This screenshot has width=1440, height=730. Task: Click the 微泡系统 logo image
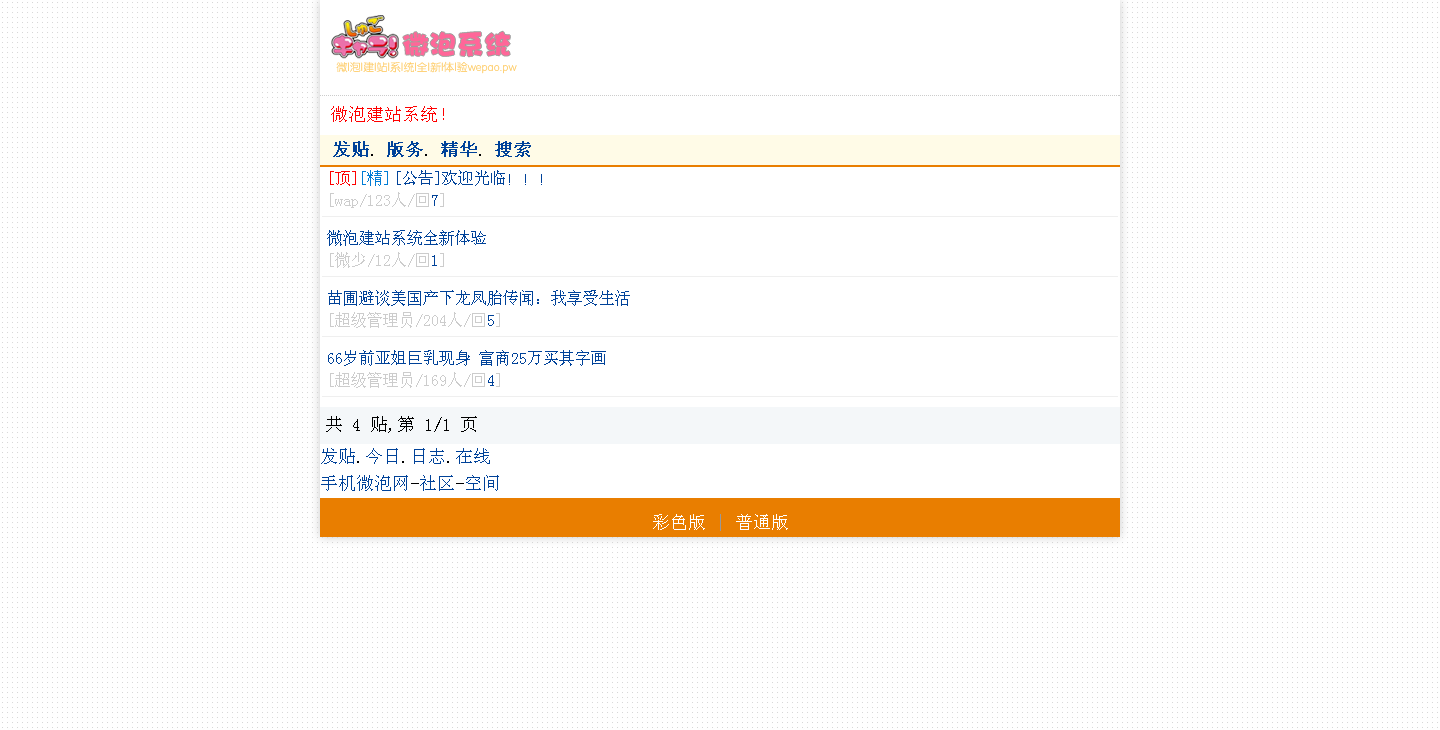tap(423, 46)
